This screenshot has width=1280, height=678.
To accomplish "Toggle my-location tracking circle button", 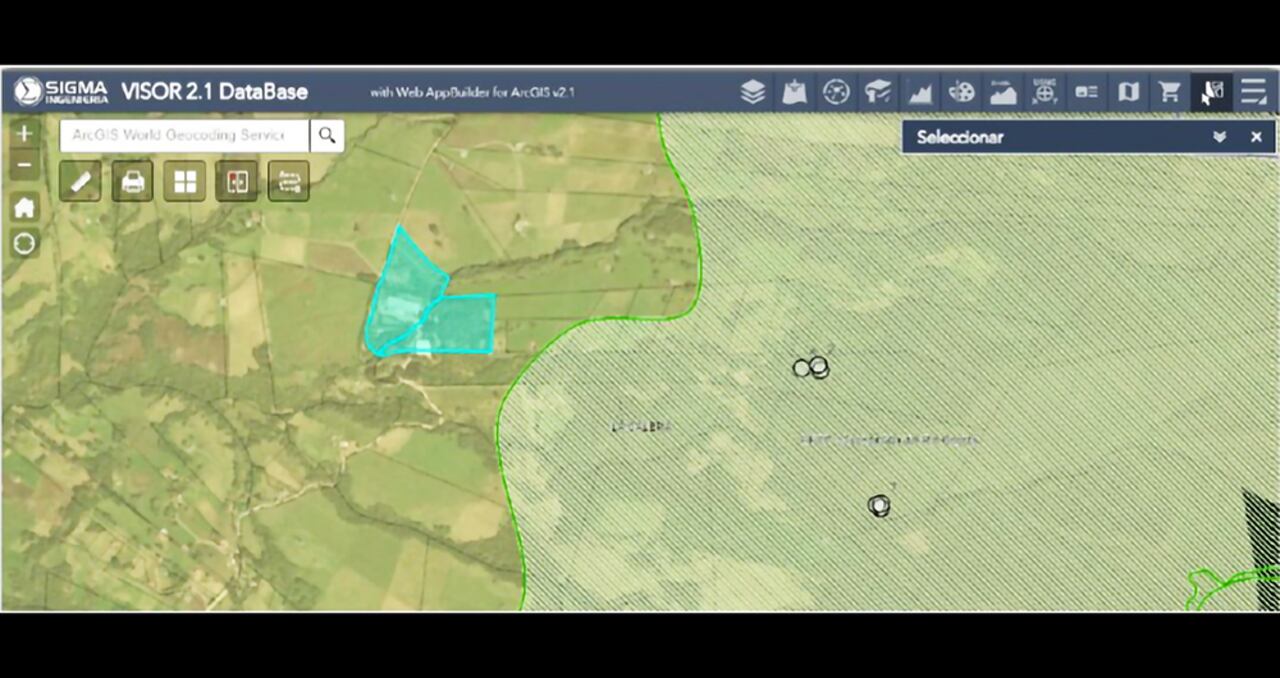I will (x=24, y=243).
